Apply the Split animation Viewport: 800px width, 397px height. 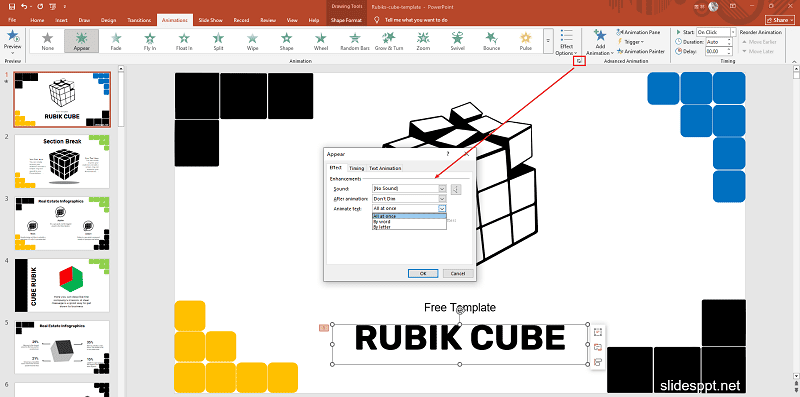(x=218, y=41)
